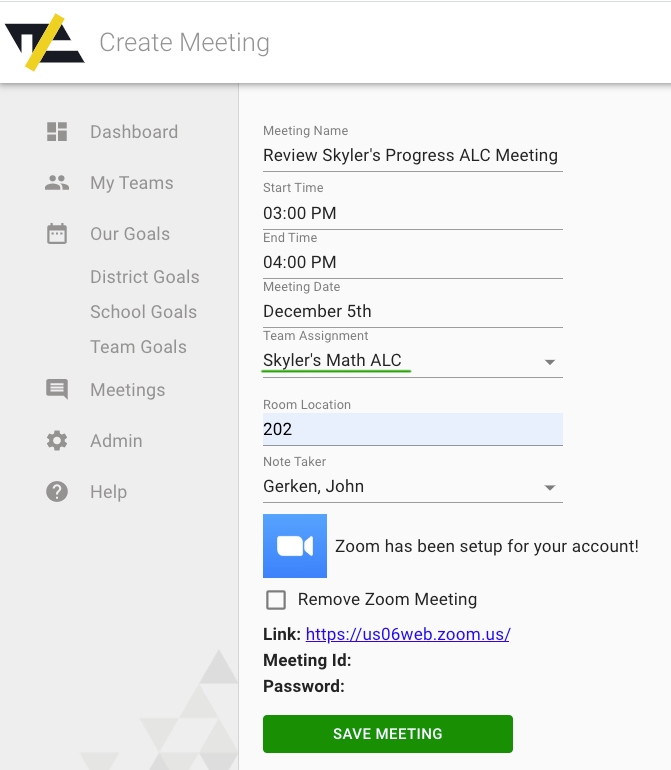
Task: Open the Note Taker dropdown arrow
Action: coord(550,488)
